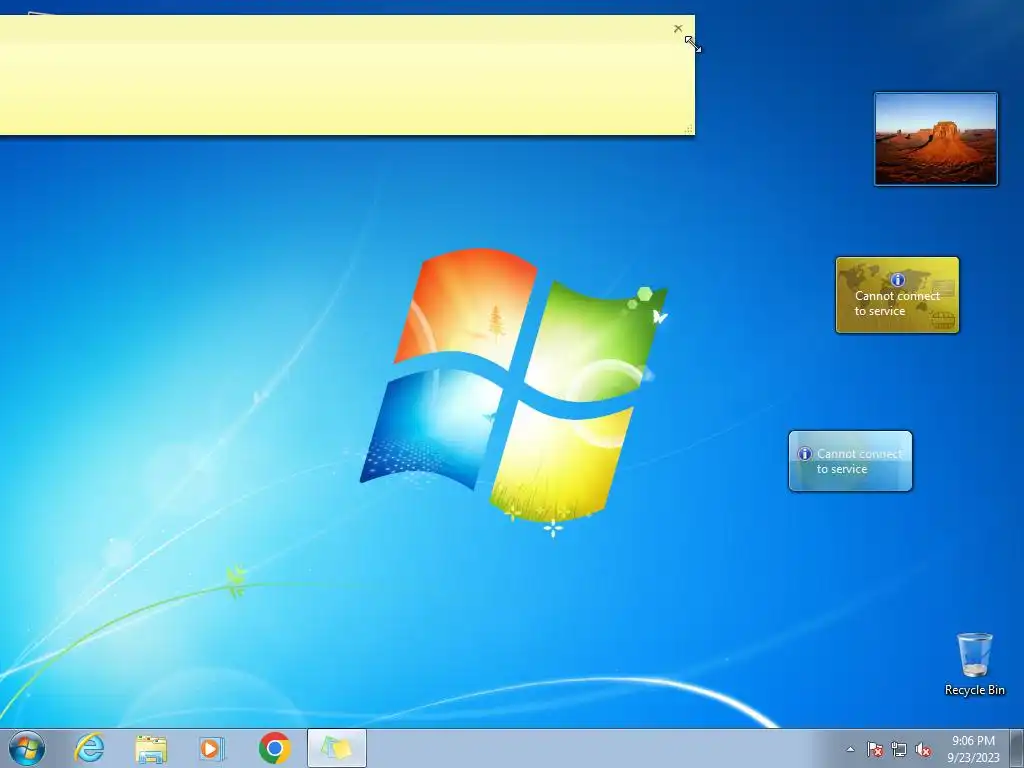Click the Sticky Notes taskbar button

[337, 748]
